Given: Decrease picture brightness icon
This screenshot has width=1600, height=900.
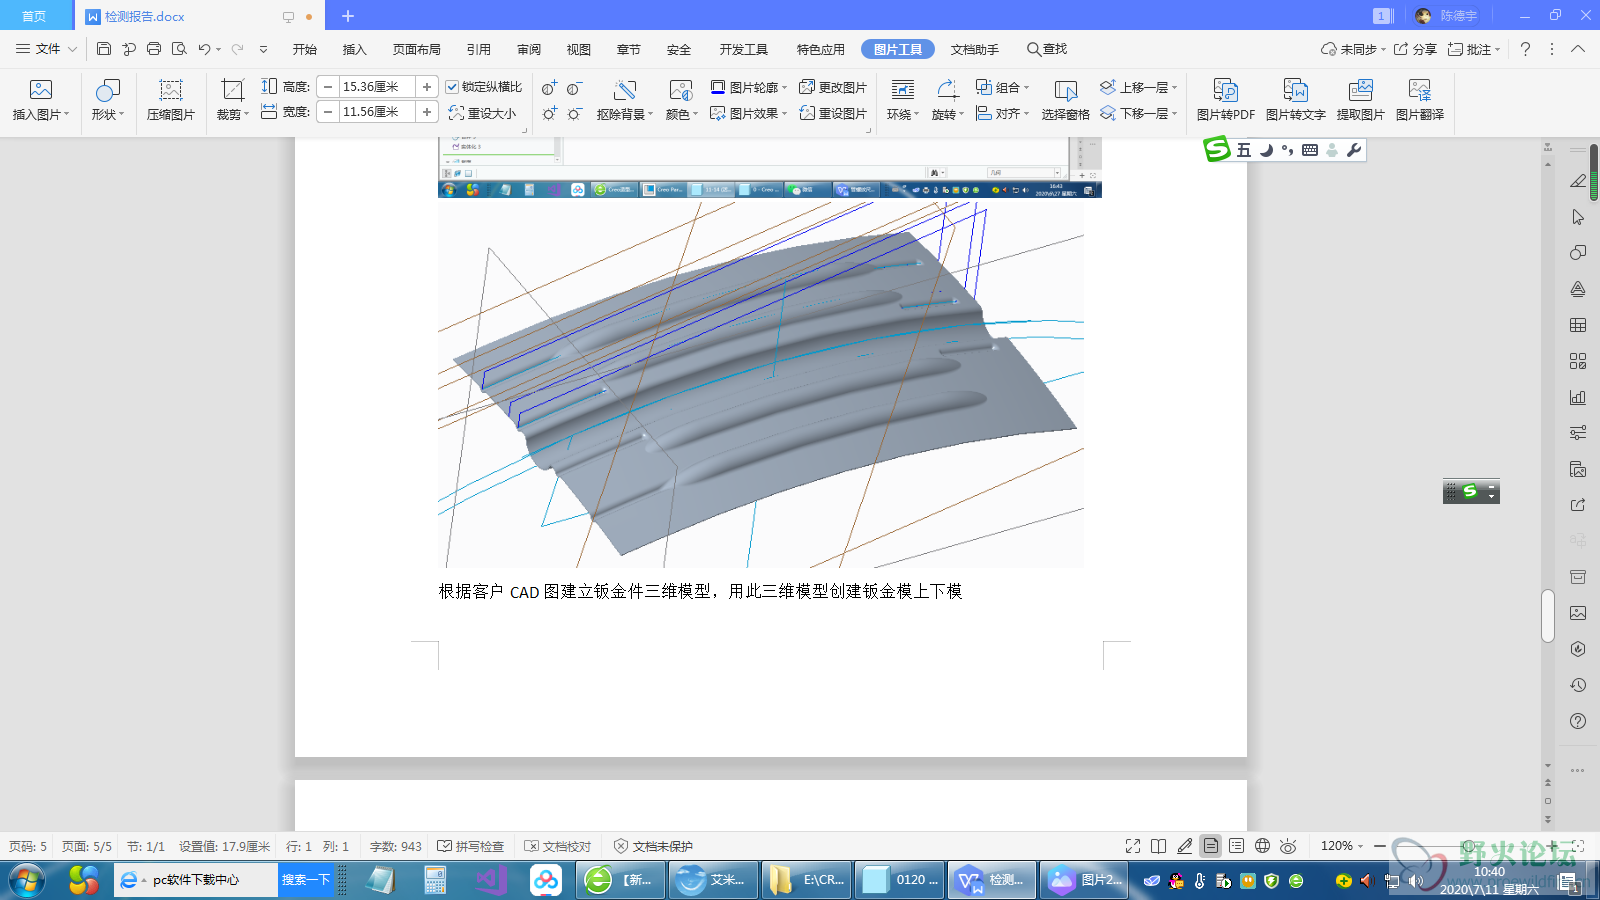Looking at the screenshot, I should (574, 113).
